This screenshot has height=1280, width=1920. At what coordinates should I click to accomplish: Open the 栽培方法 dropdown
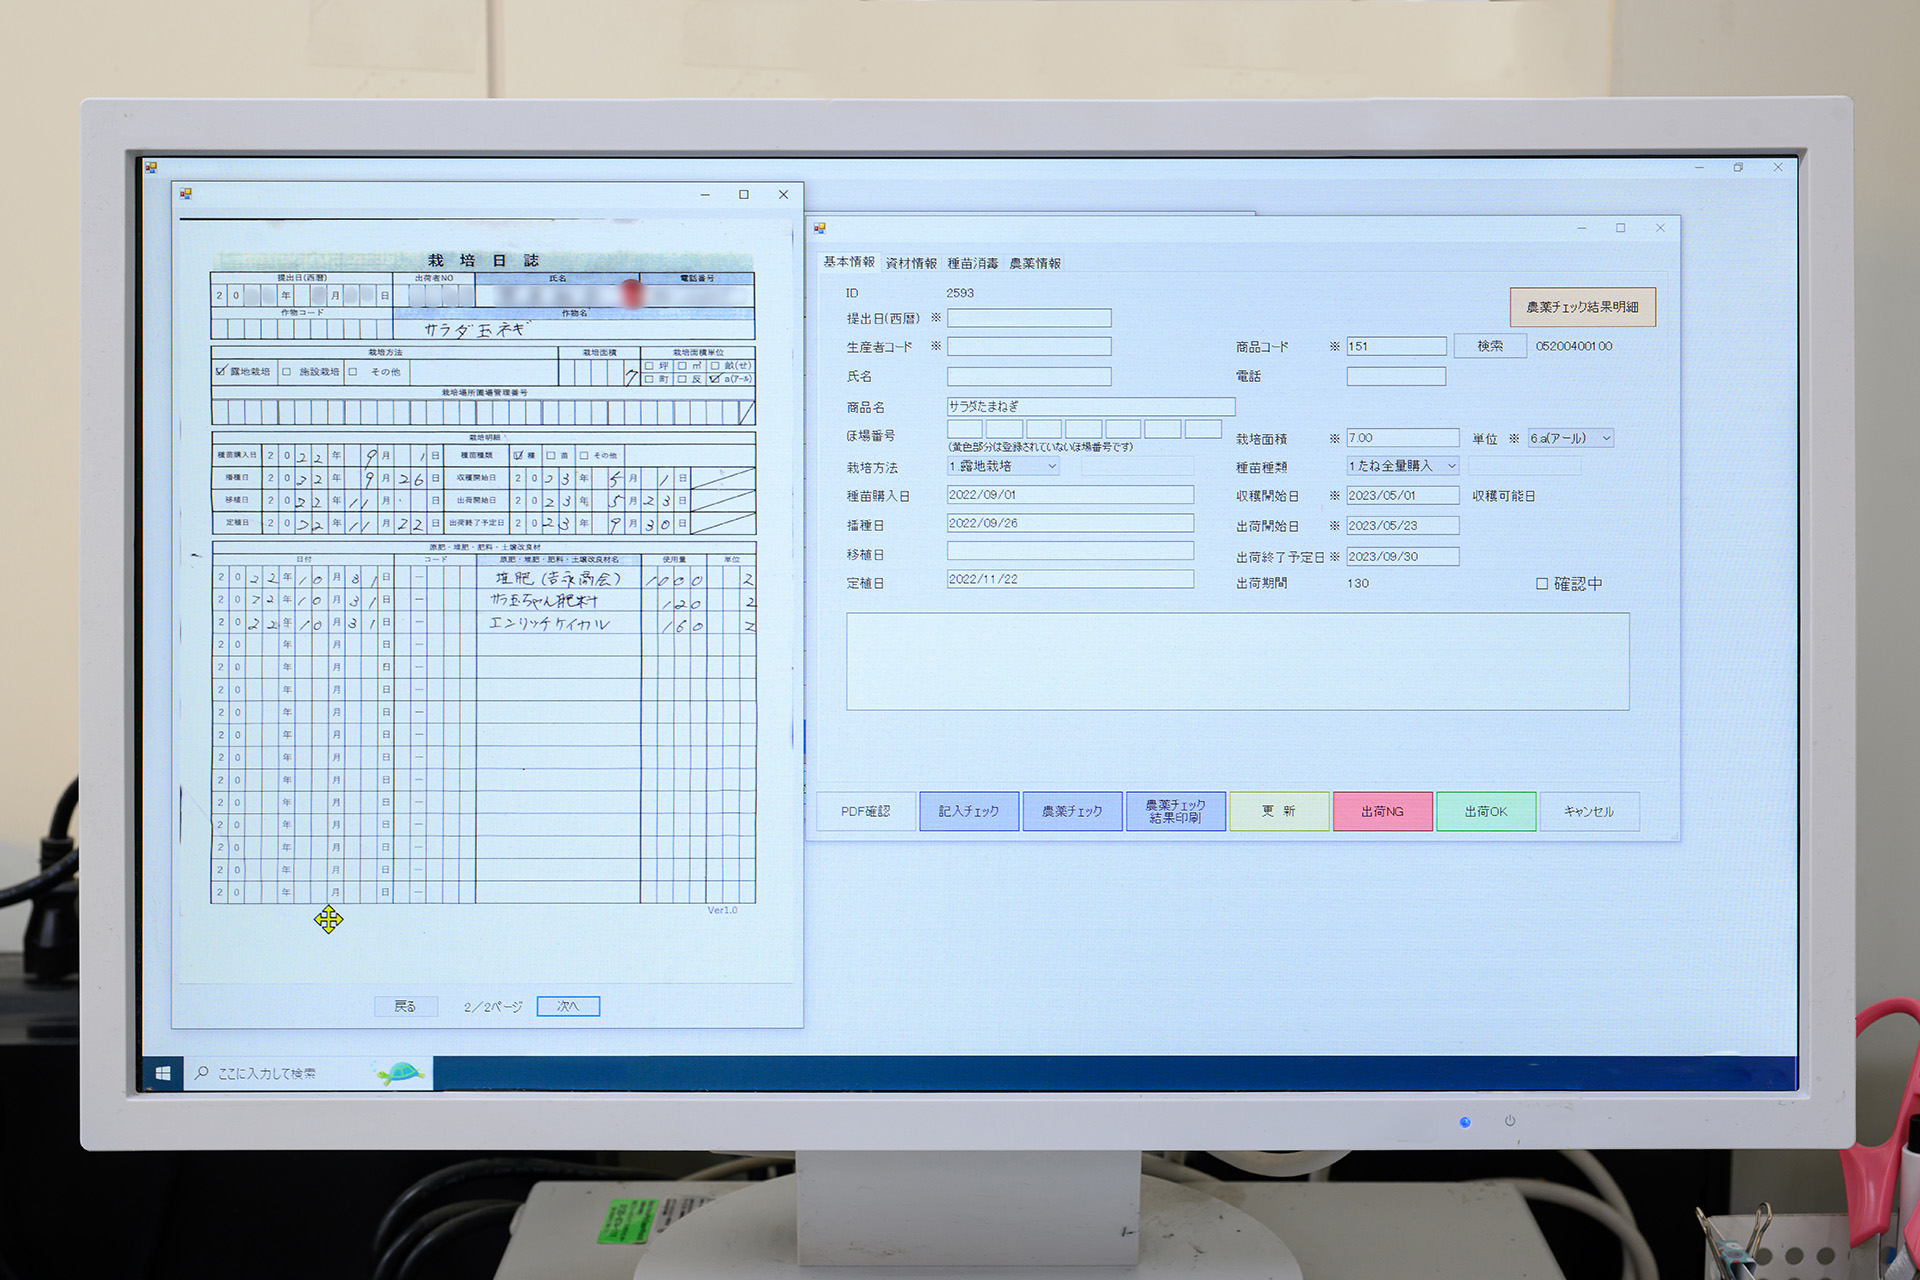[x=1003, y=467]
